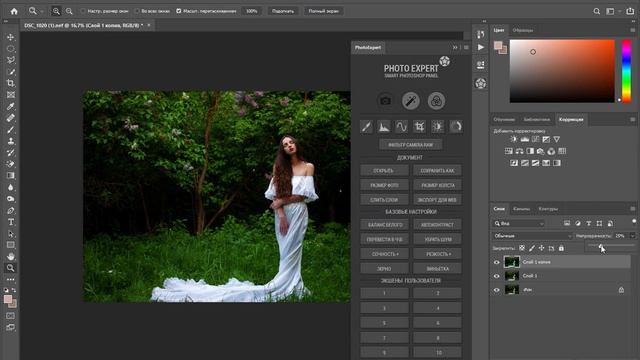This screenshot has height=360, width=640.
Task: Select the Zoom In mode icon
Action: [56, 11]
